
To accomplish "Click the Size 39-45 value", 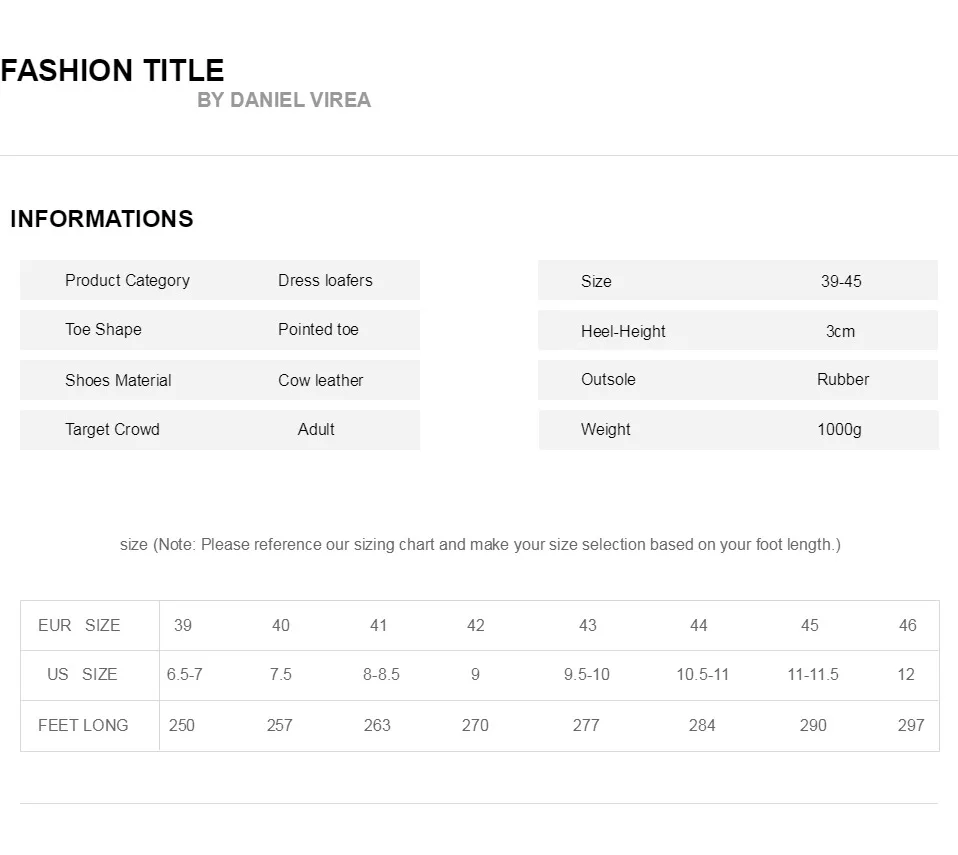I will click(841, 281).
